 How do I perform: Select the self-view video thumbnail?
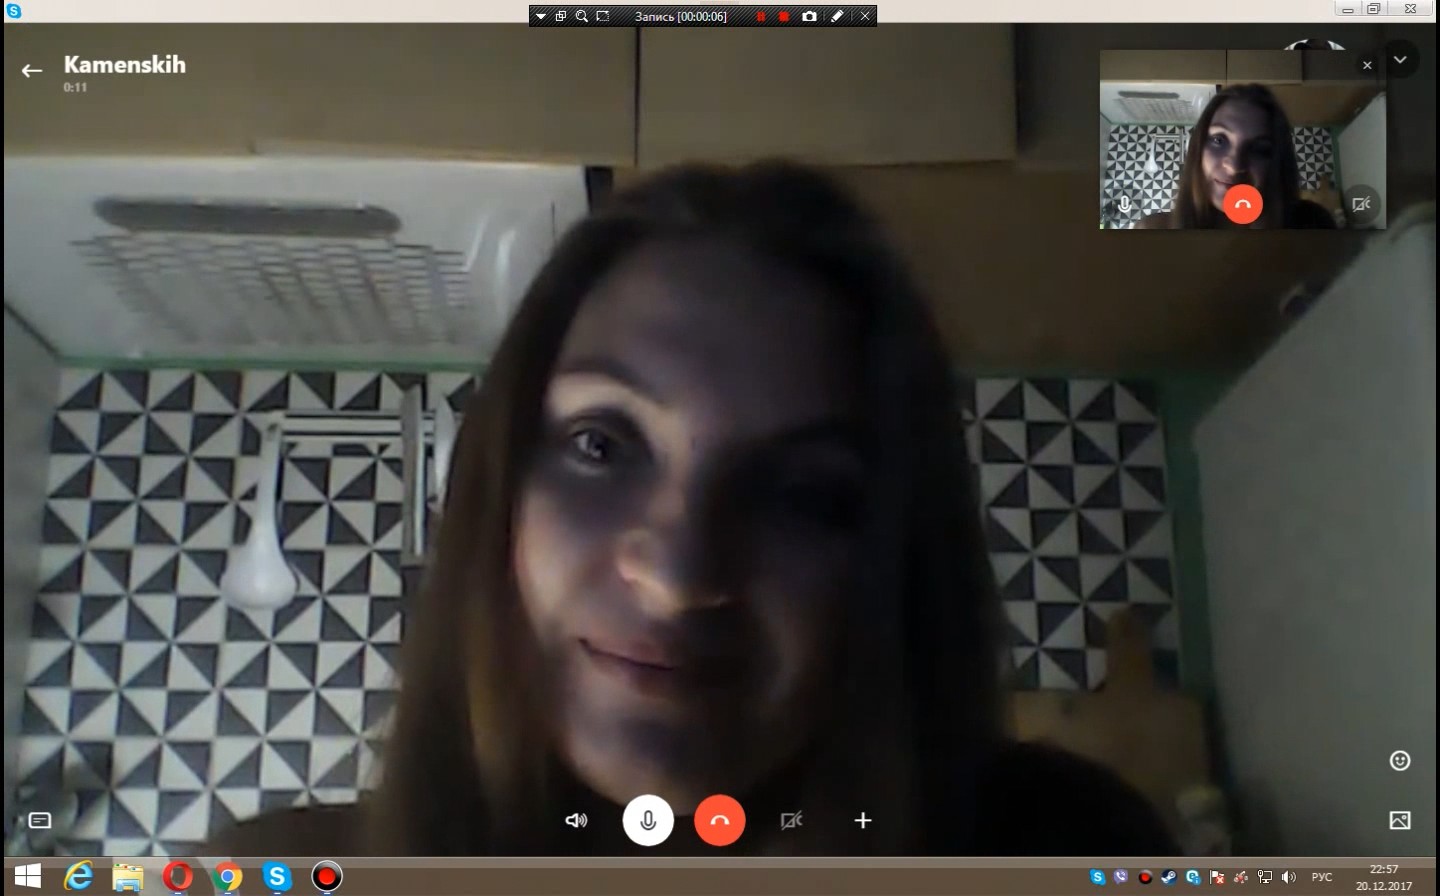point(1243,139)
